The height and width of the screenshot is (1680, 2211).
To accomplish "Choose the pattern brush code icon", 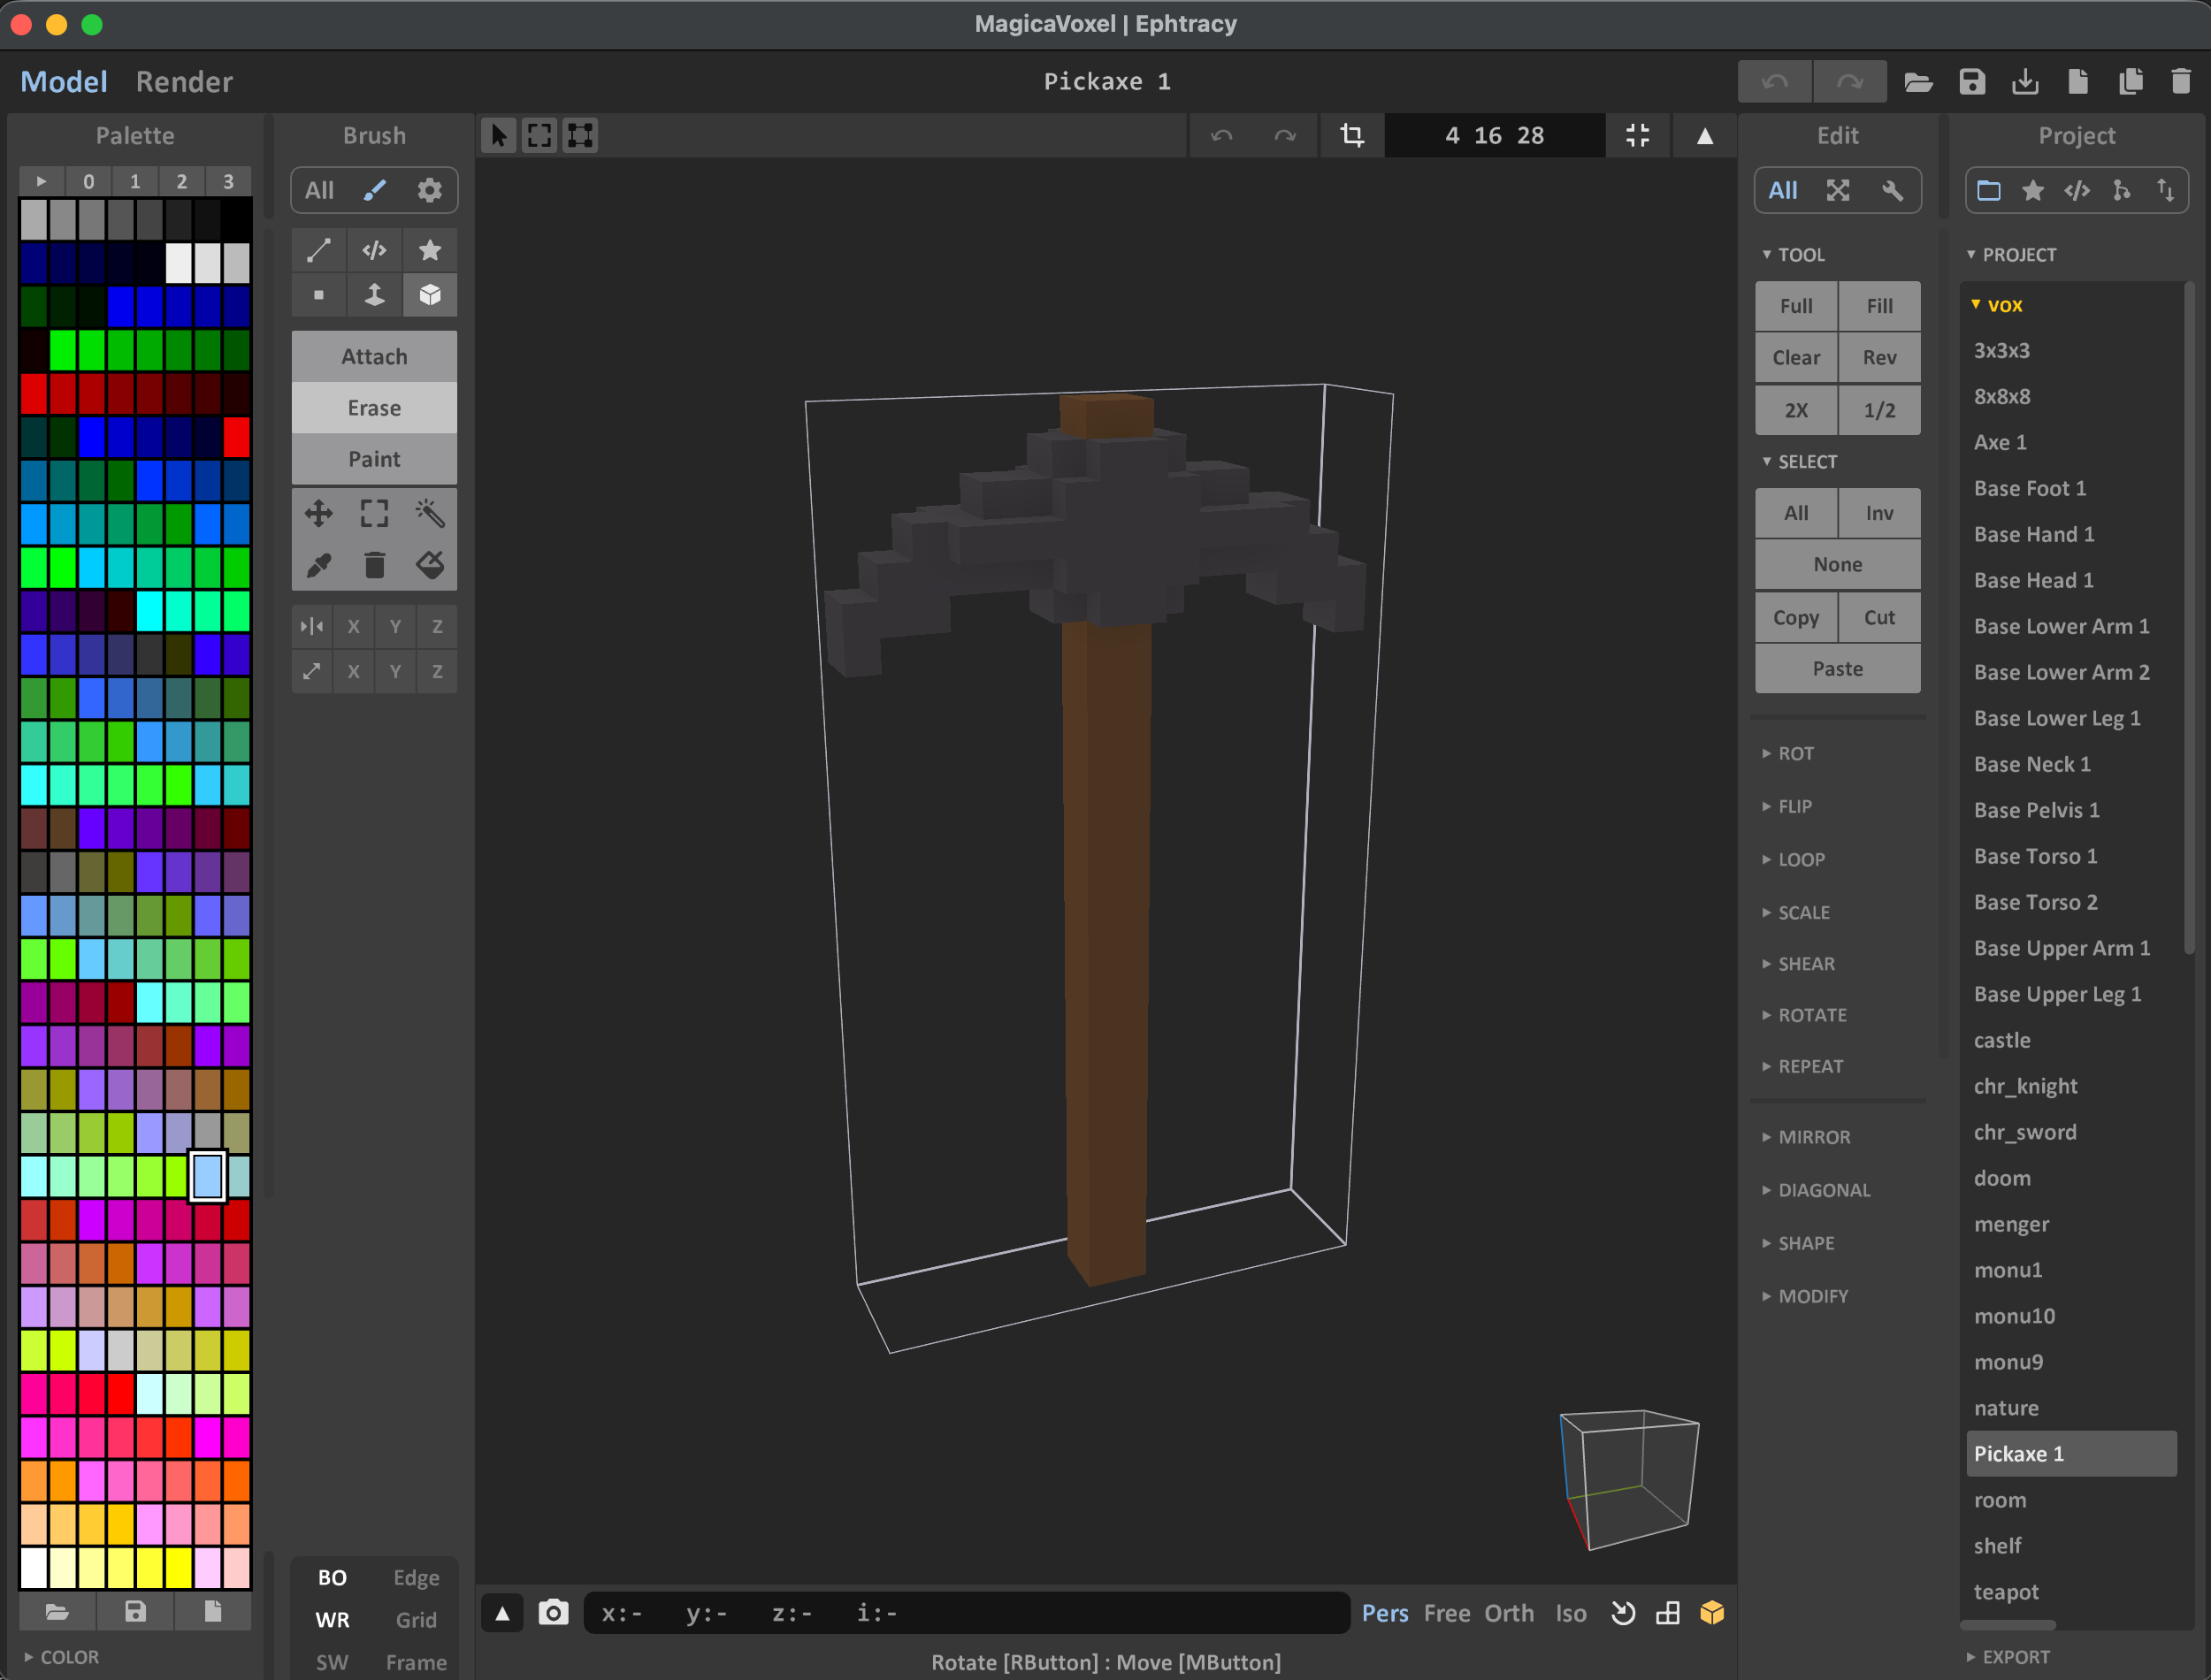I will click(x=374, y=250).
